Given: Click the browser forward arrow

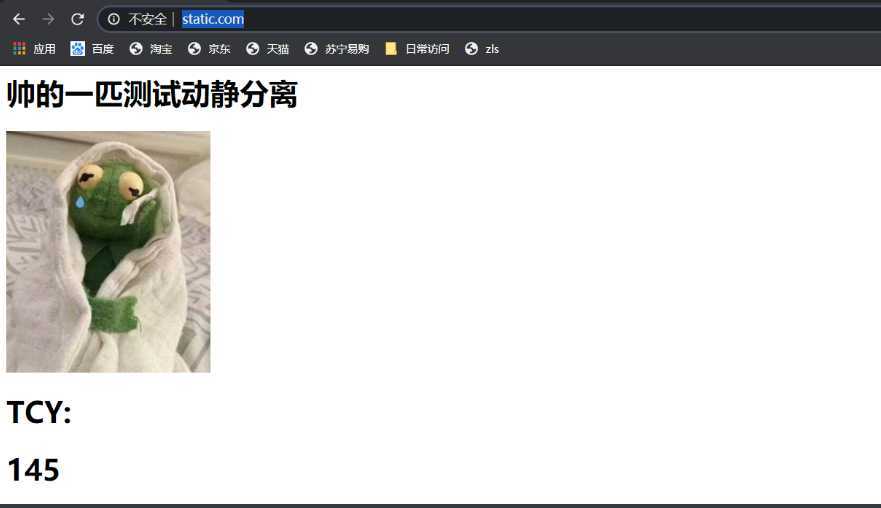Looking at the screenshot, I should click(48, 19).
